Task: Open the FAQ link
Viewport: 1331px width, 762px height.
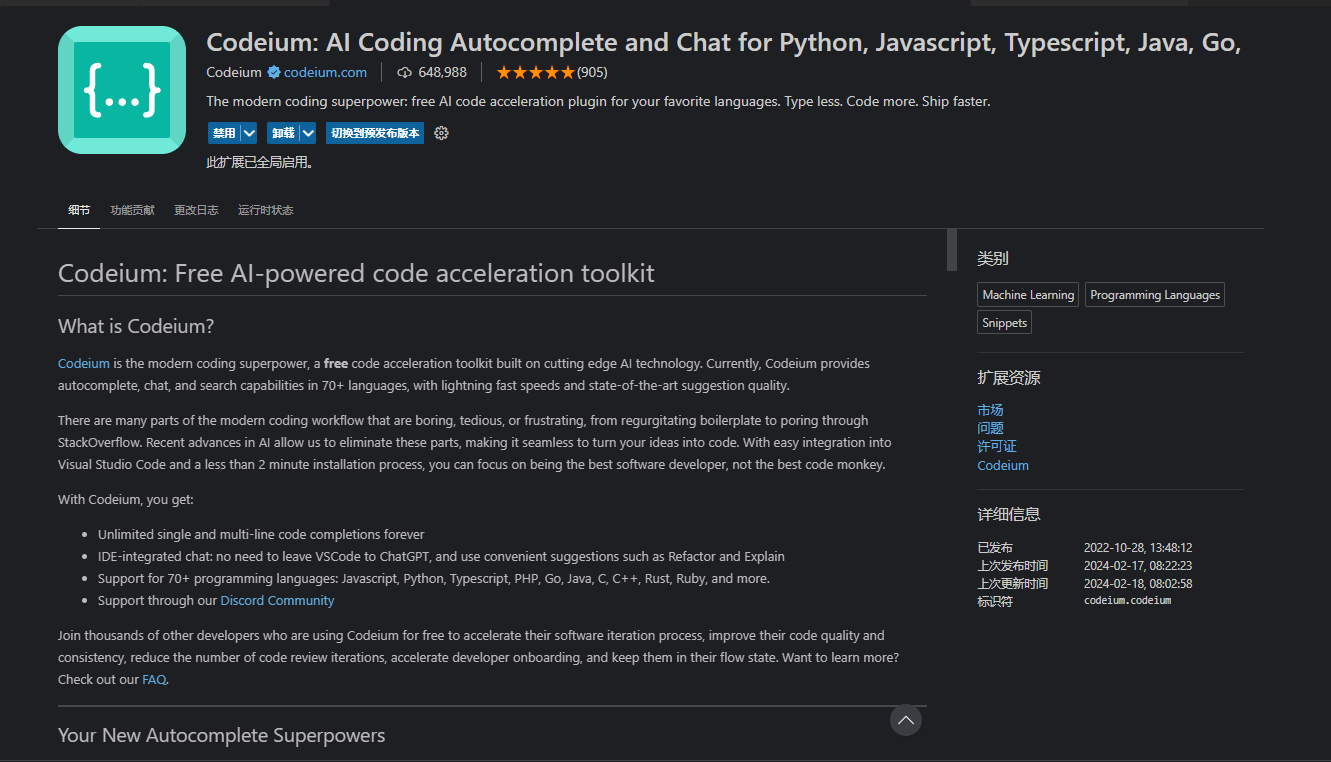Action: coord(154,680)
